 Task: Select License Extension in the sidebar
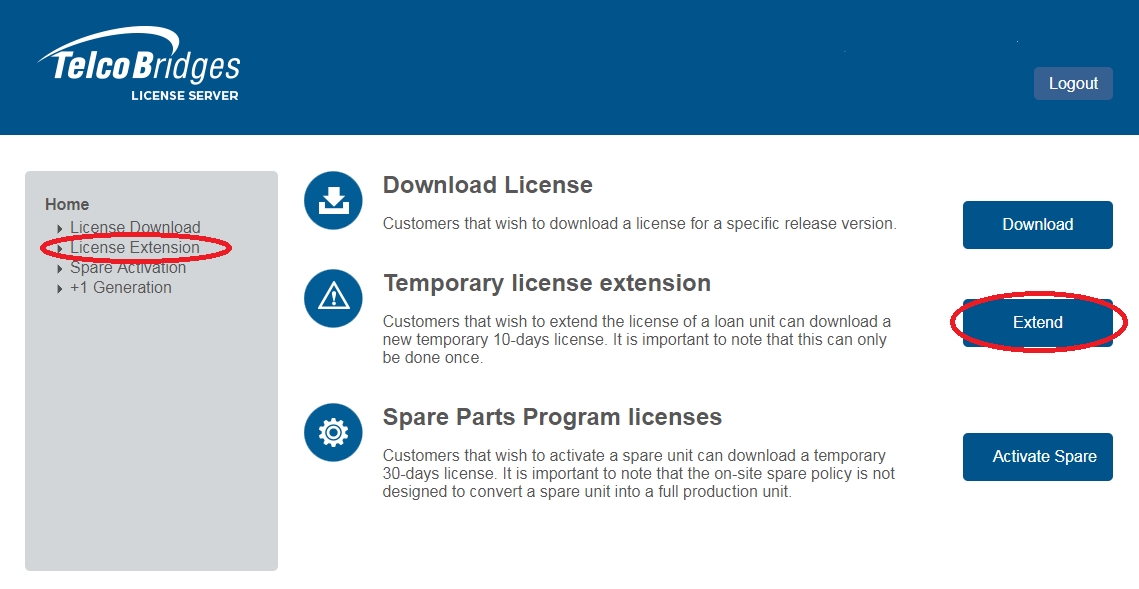135,248
